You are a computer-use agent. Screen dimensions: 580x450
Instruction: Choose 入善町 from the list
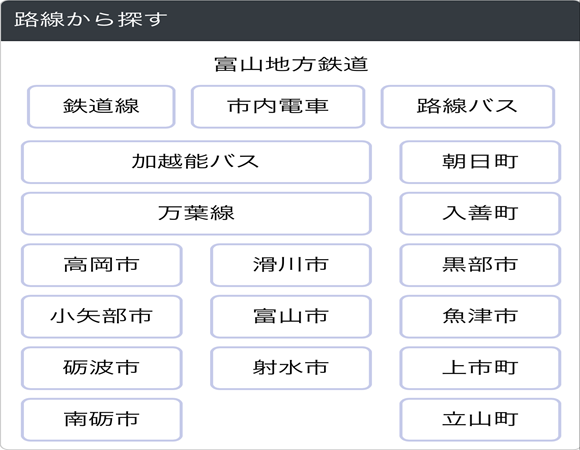pyautogui.click(x=480, y=213)
